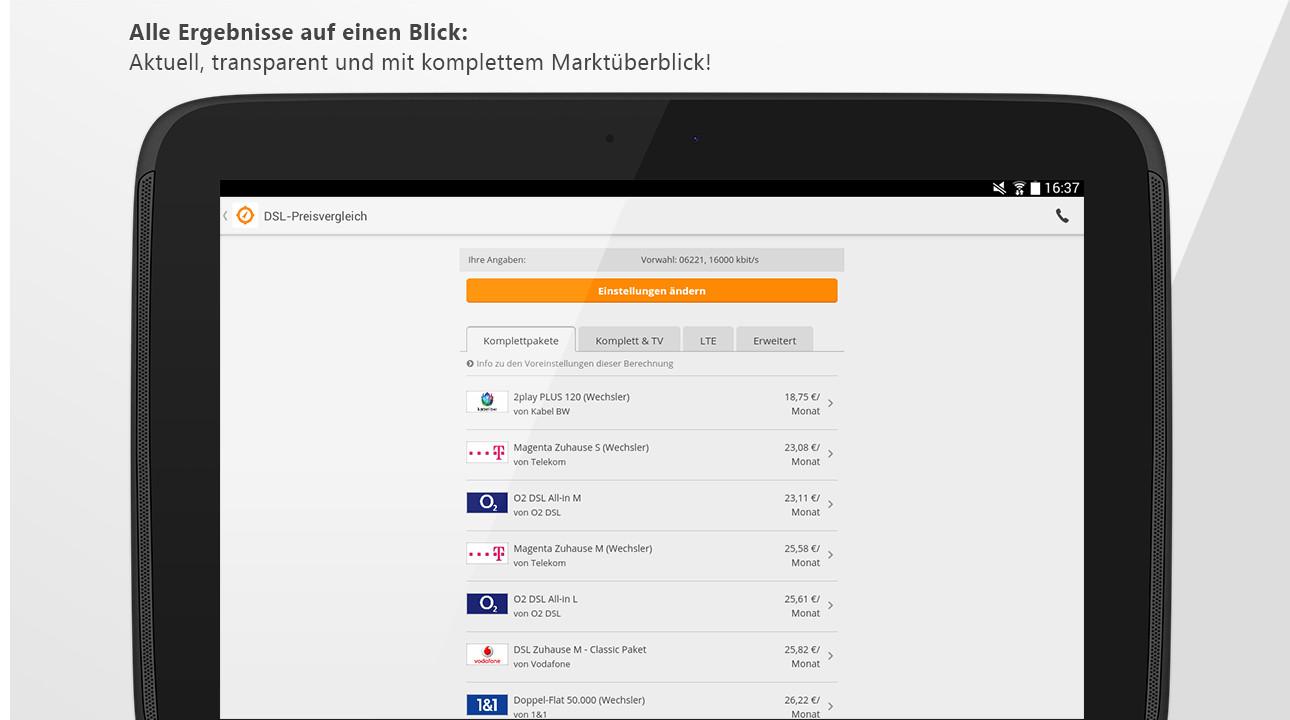The height and width of the screenshot is (720, 1290).
Task: Tap the phone call icon
Action: (x=1062, y=216)
